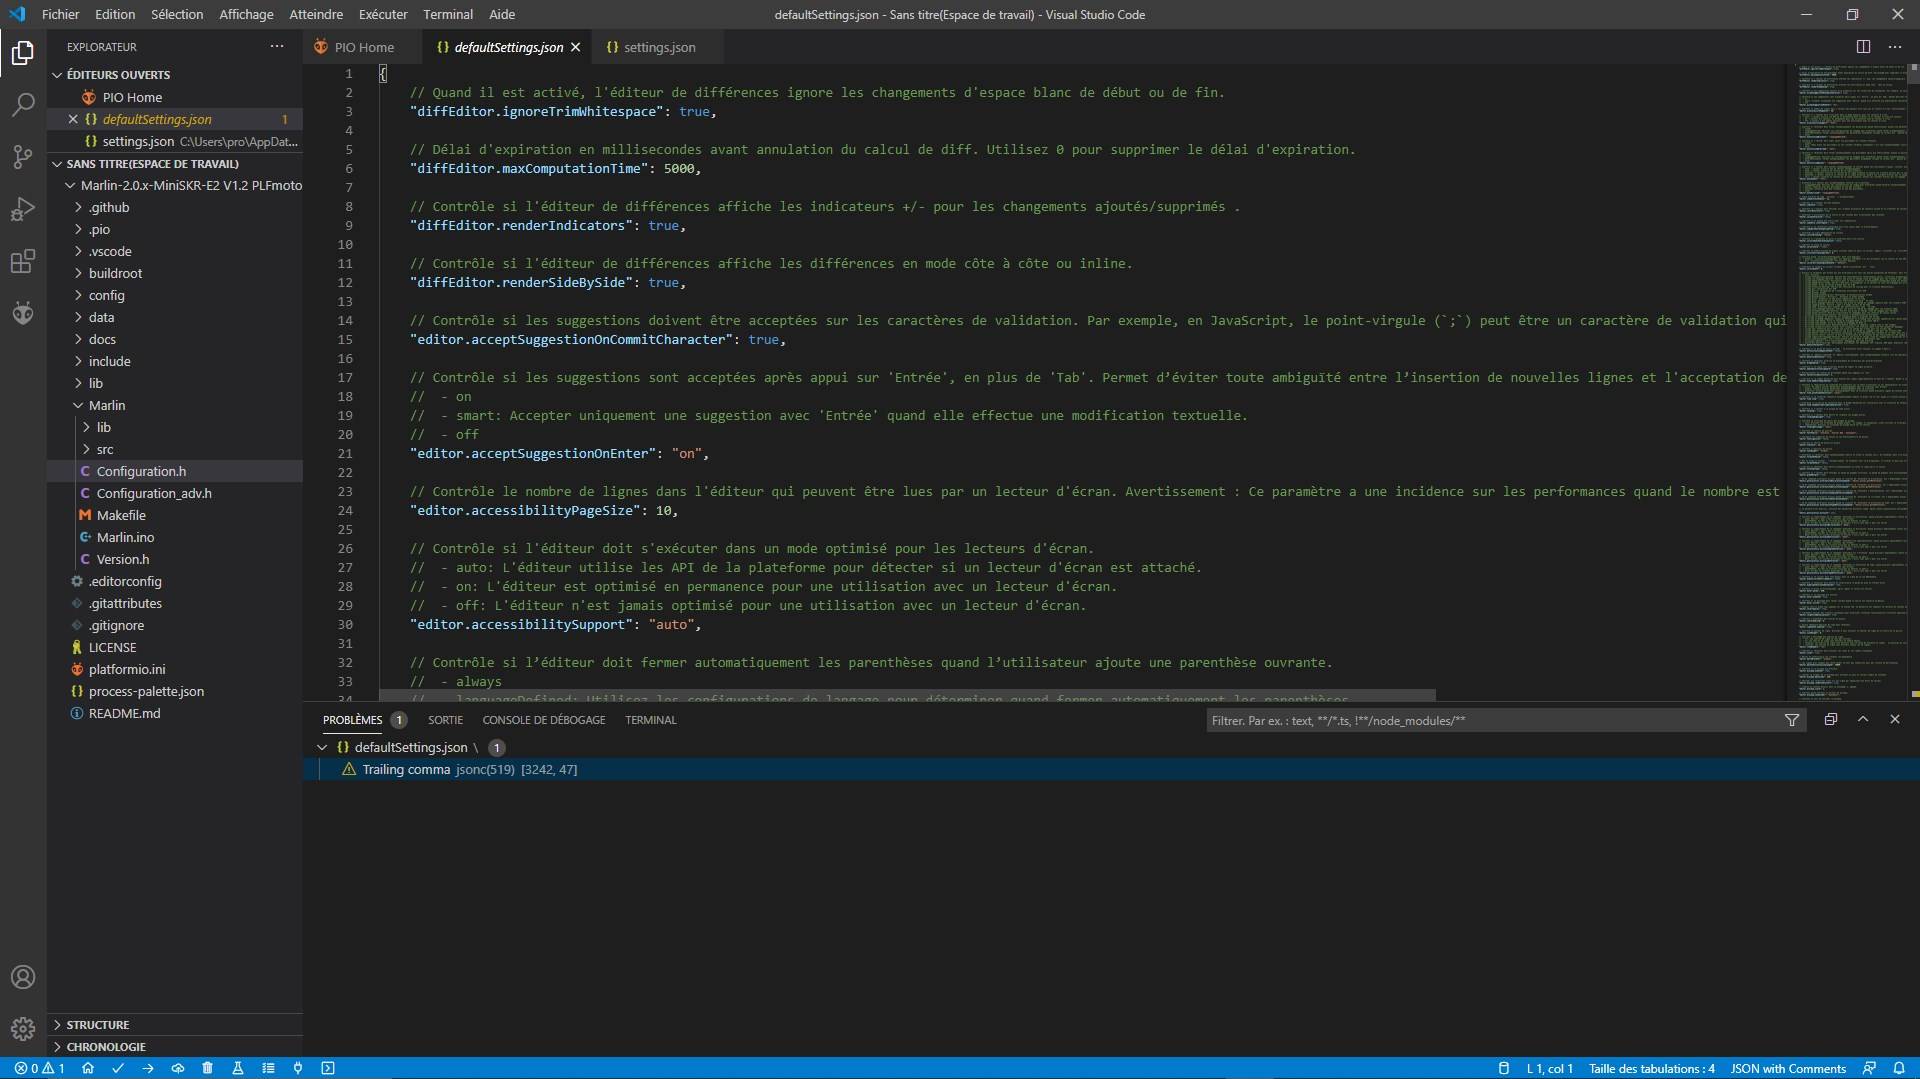Click the Manage gear icon
This screenshot has width=1920, height=1079.
[23, 1028]
